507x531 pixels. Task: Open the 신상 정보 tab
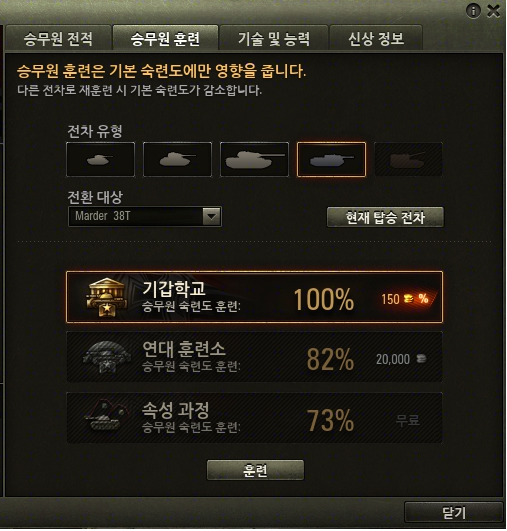tap(376, 38)
